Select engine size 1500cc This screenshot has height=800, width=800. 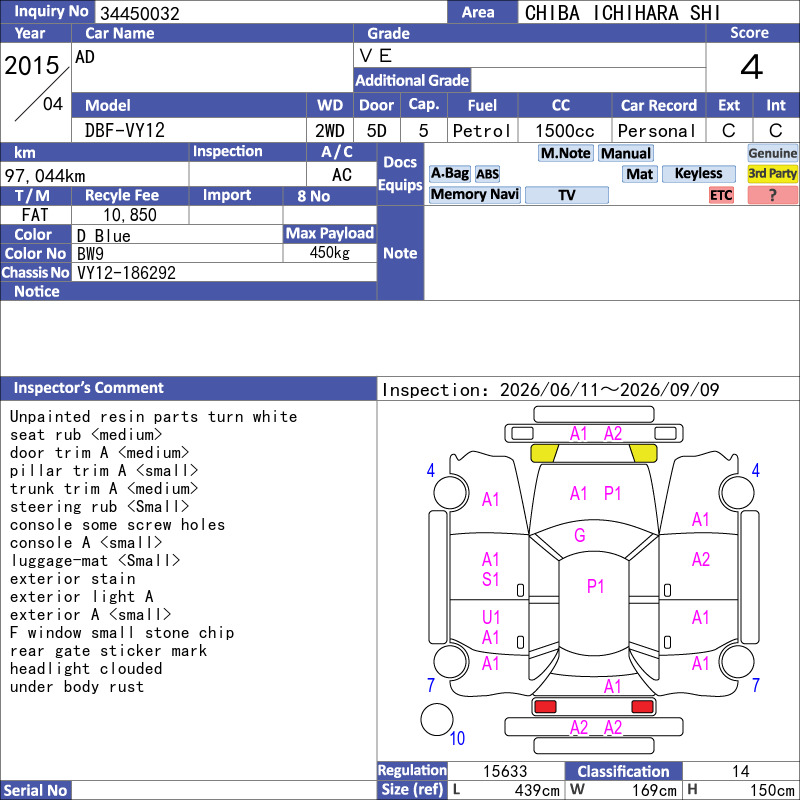[565, 131]
